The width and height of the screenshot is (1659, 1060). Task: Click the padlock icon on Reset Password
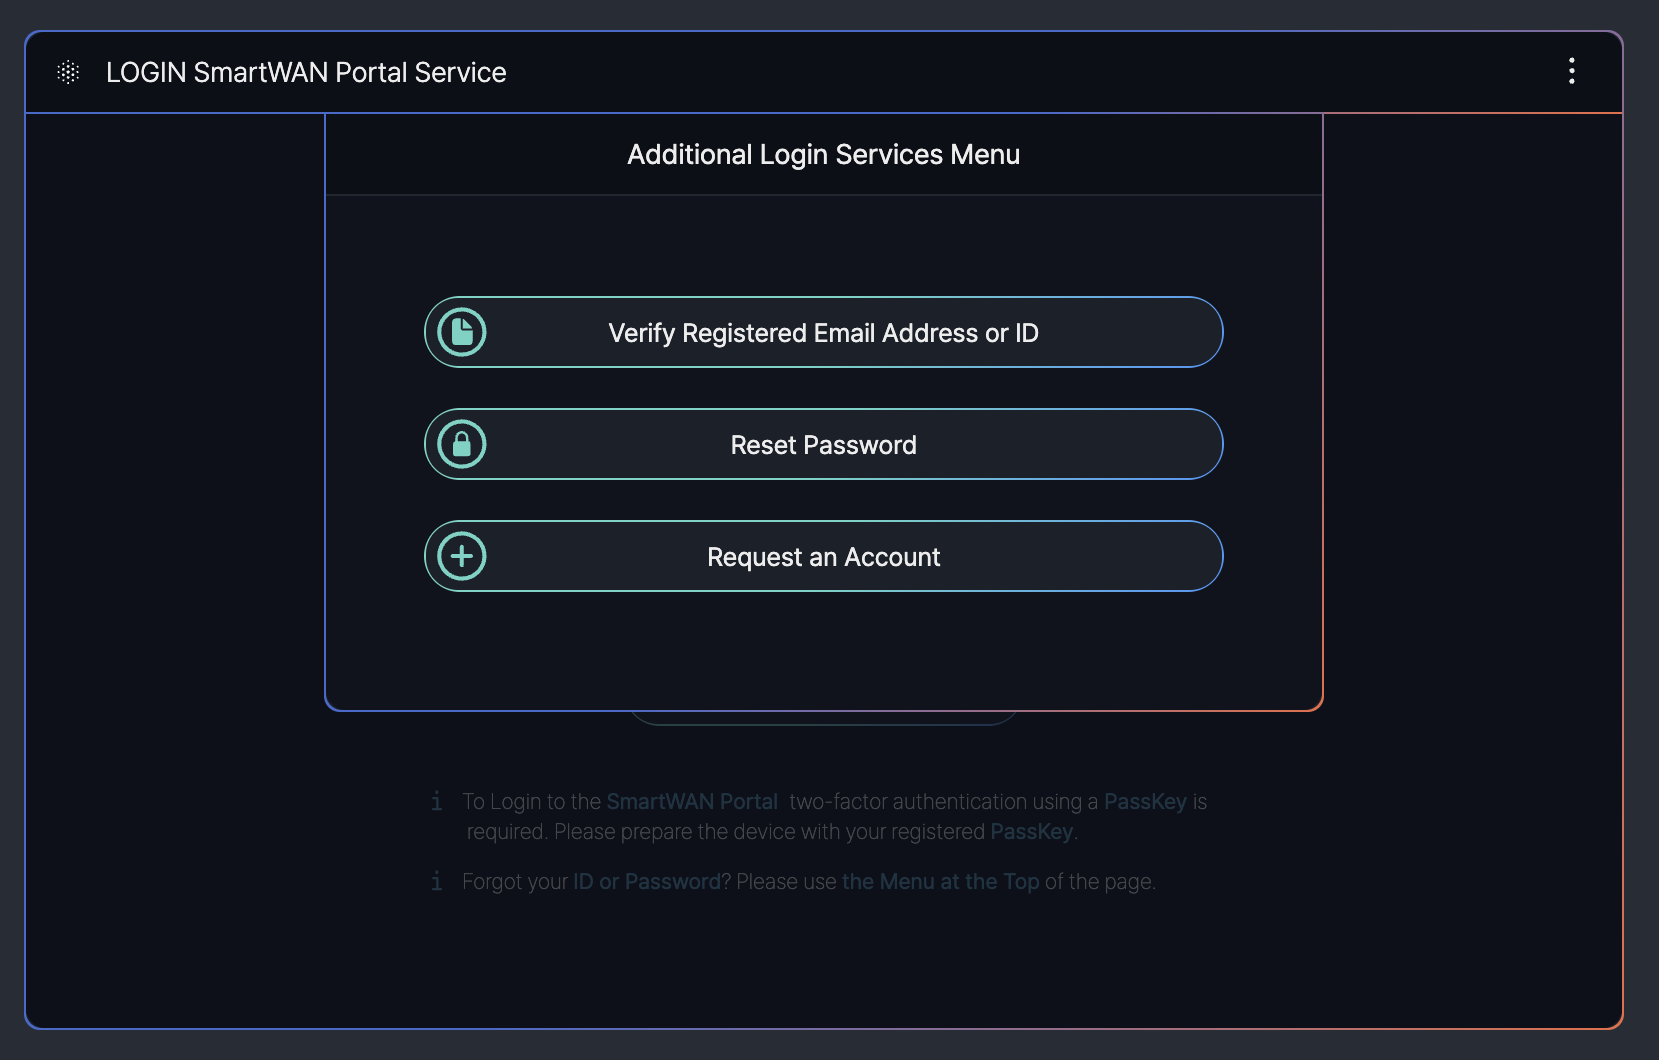click(462, 444)
